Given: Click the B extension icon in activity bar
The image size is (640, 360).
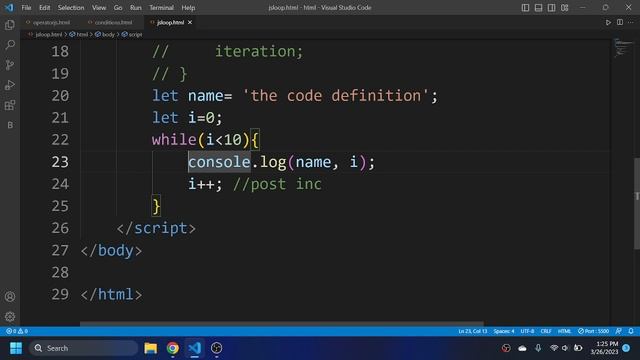Looking at the screenshot, I should 10,125.
